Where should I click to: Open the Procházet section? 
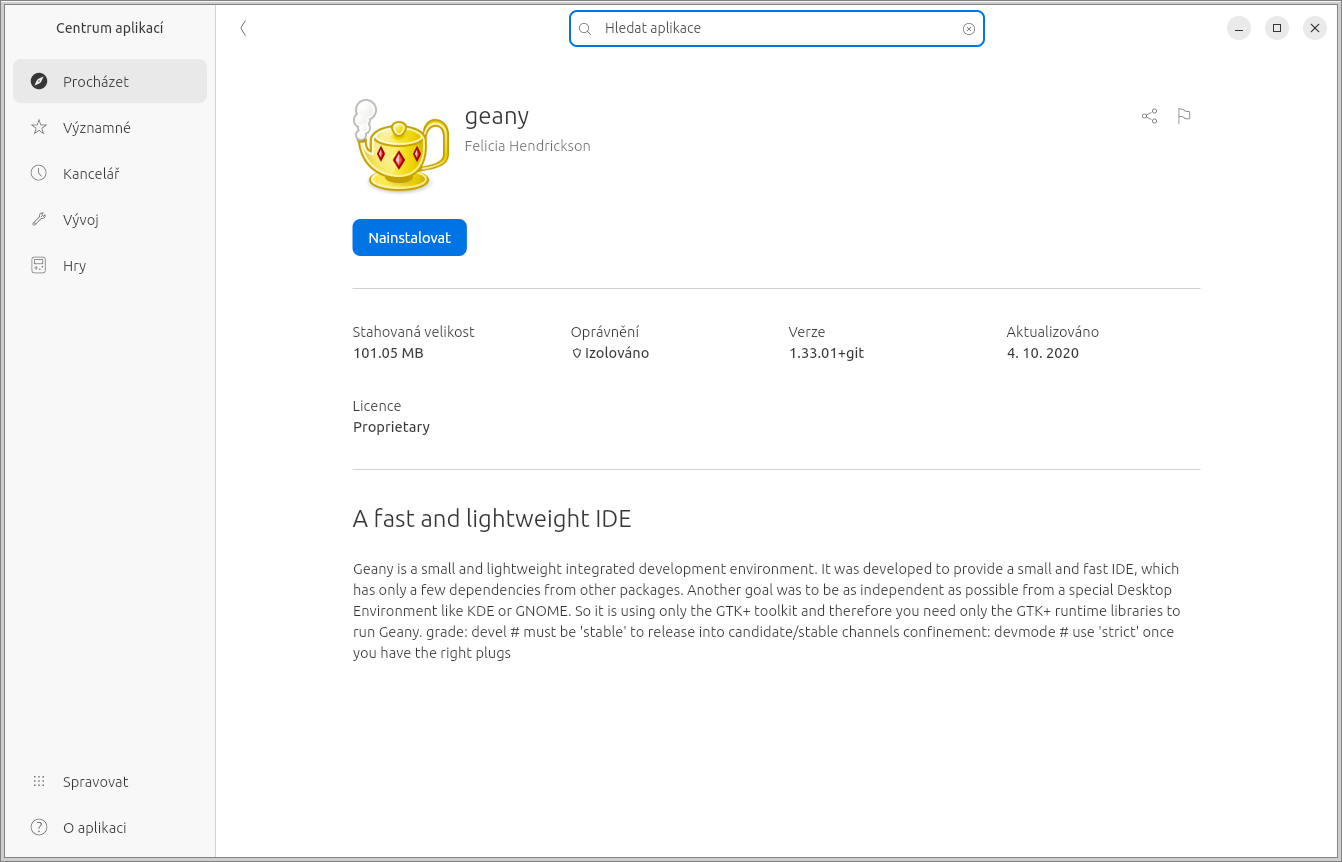(x=110, y=82)
